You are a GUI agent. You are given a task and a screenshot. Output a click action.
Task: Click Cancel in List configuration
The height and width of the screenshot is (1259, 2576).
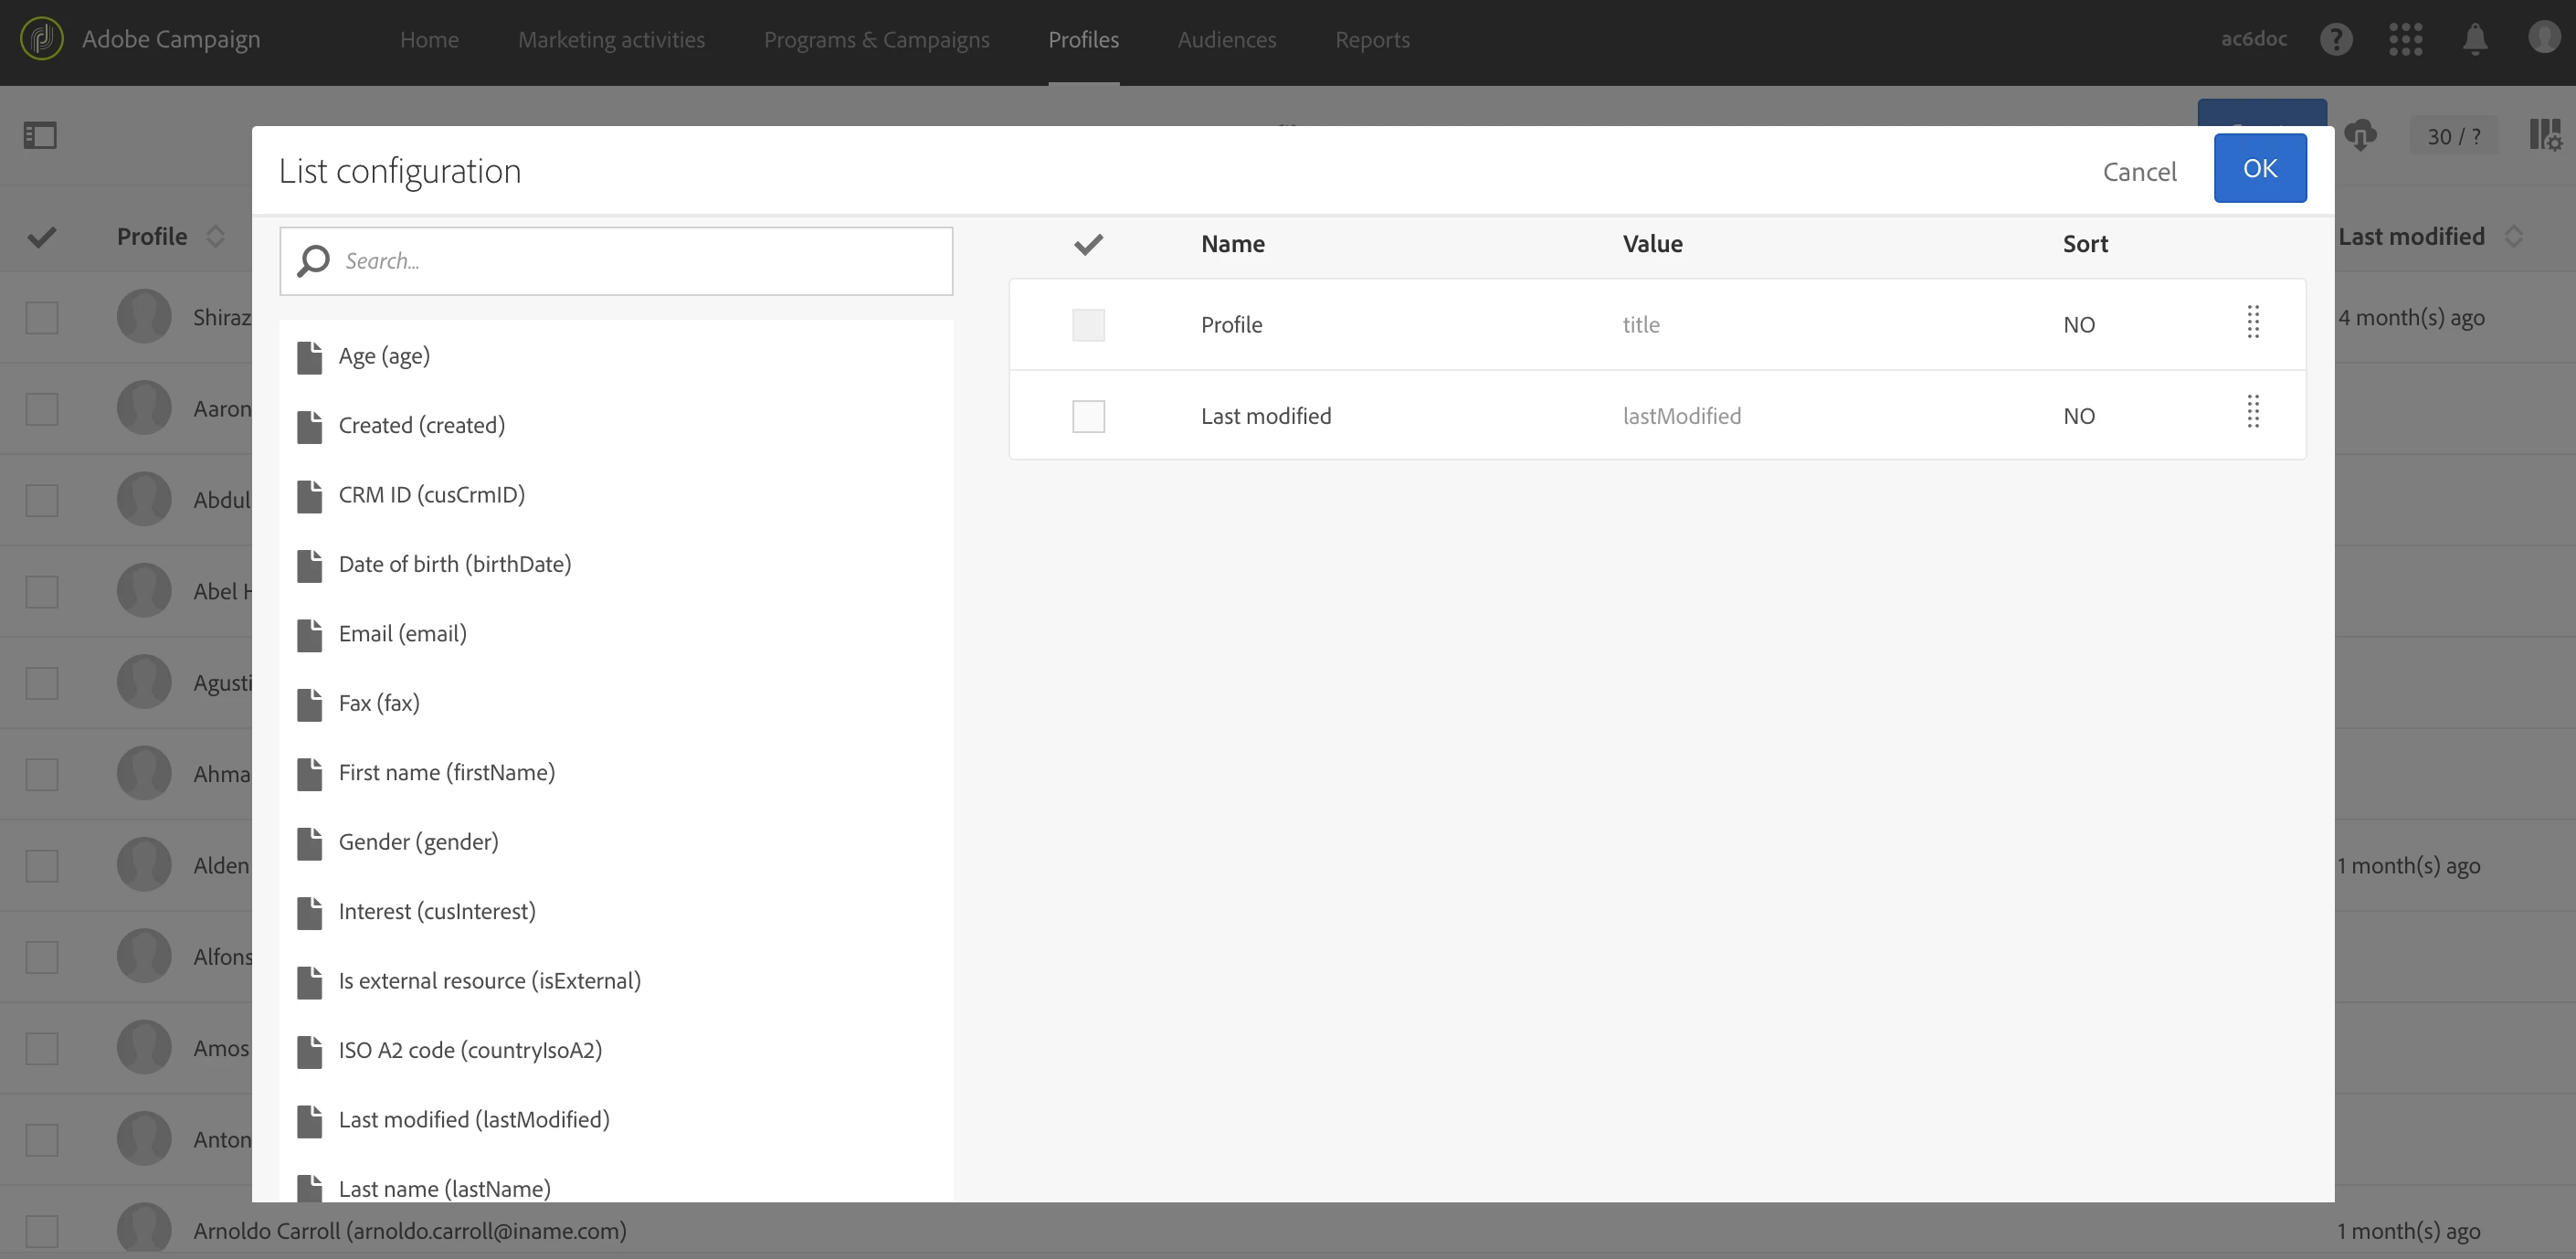pos(2139,171)
